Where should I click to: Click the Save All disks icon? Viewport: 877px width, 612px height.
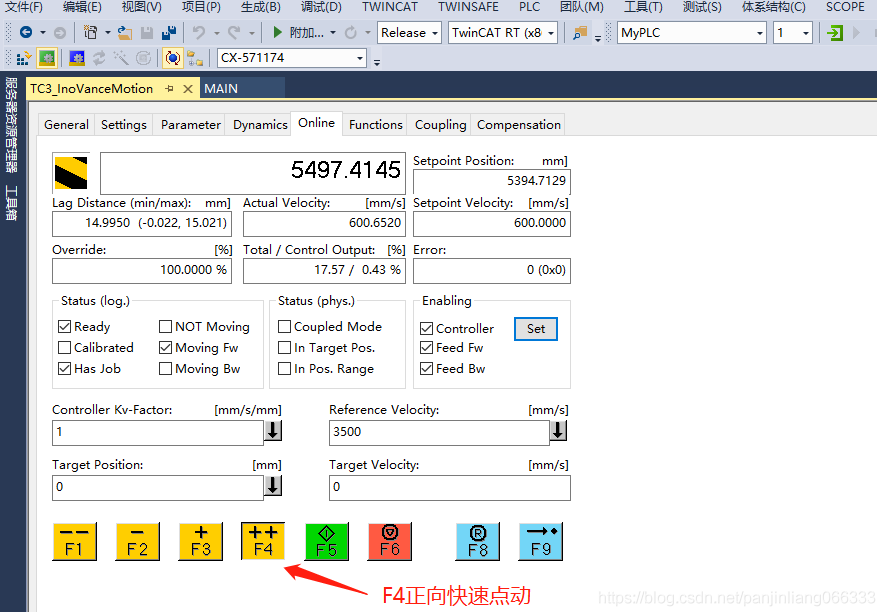point(169,33)
